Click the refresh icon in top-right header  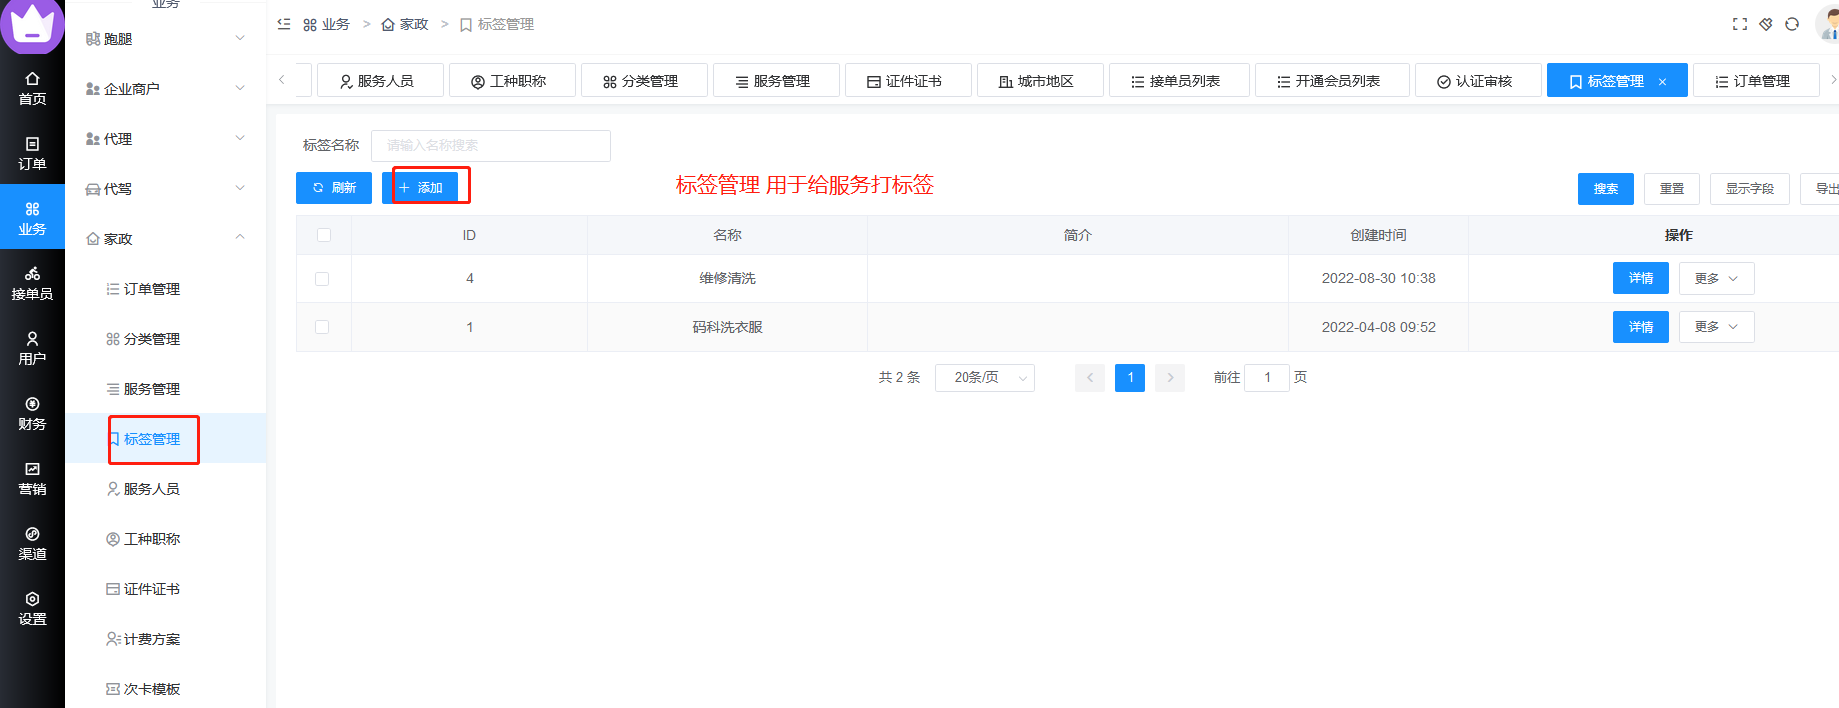click(1792, 24)
